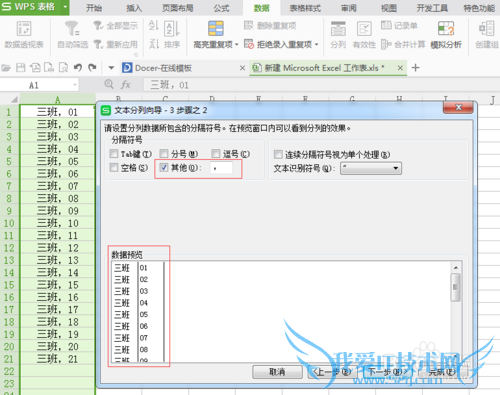Click the open folder icon in quick toolbar
Screen dimensions: 500x395
[x=6, y=68]
